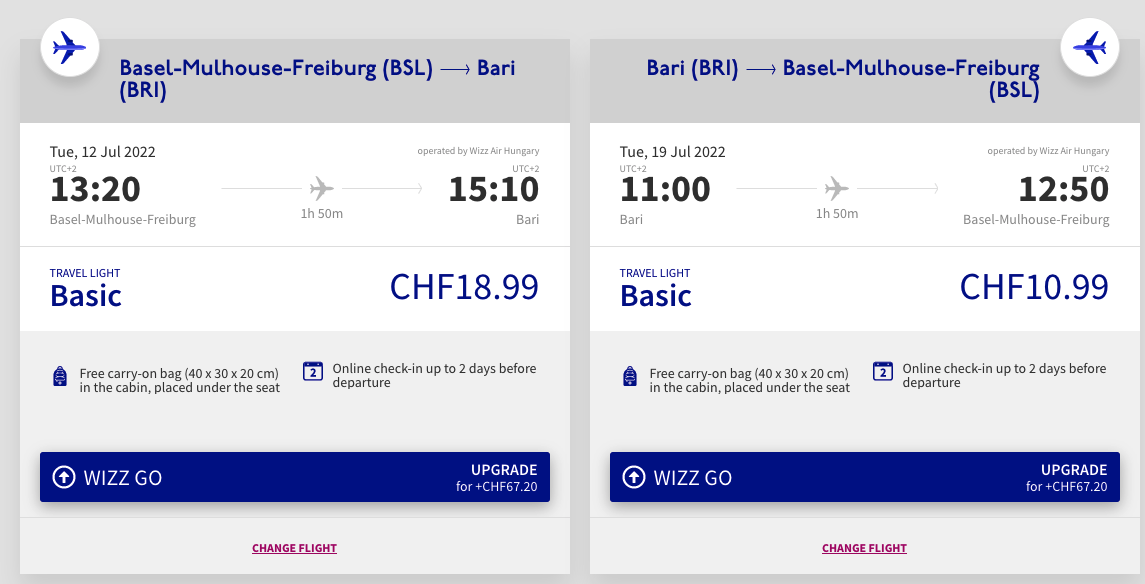Click the carry-on bag icon for the return flight

629,376
